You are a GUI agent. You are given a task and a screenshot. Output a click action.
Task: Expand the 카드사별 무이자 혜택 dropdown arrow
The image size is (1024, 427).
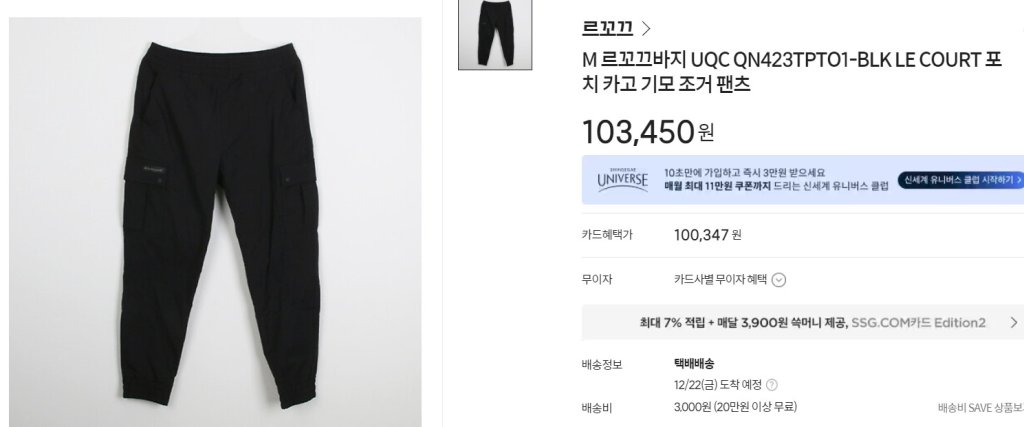778,280
